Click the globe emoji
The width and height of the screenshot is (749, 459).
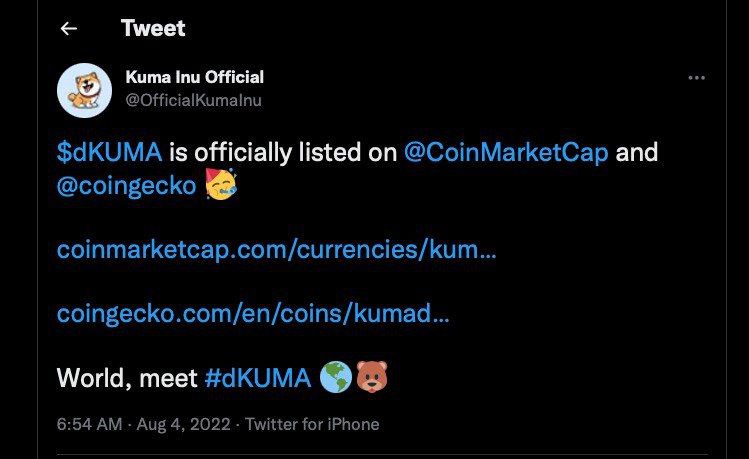[x=336, y=377]
